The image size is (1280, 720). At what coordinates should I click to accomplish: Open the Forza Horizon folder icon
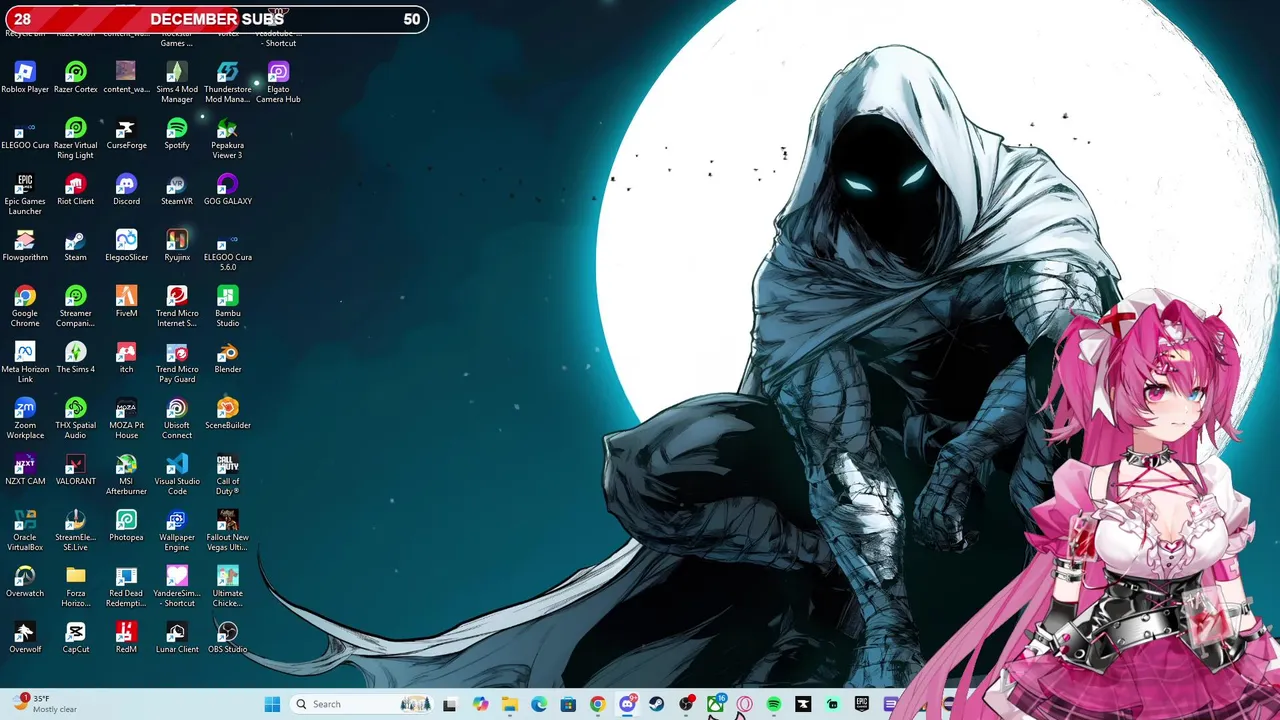76,587
